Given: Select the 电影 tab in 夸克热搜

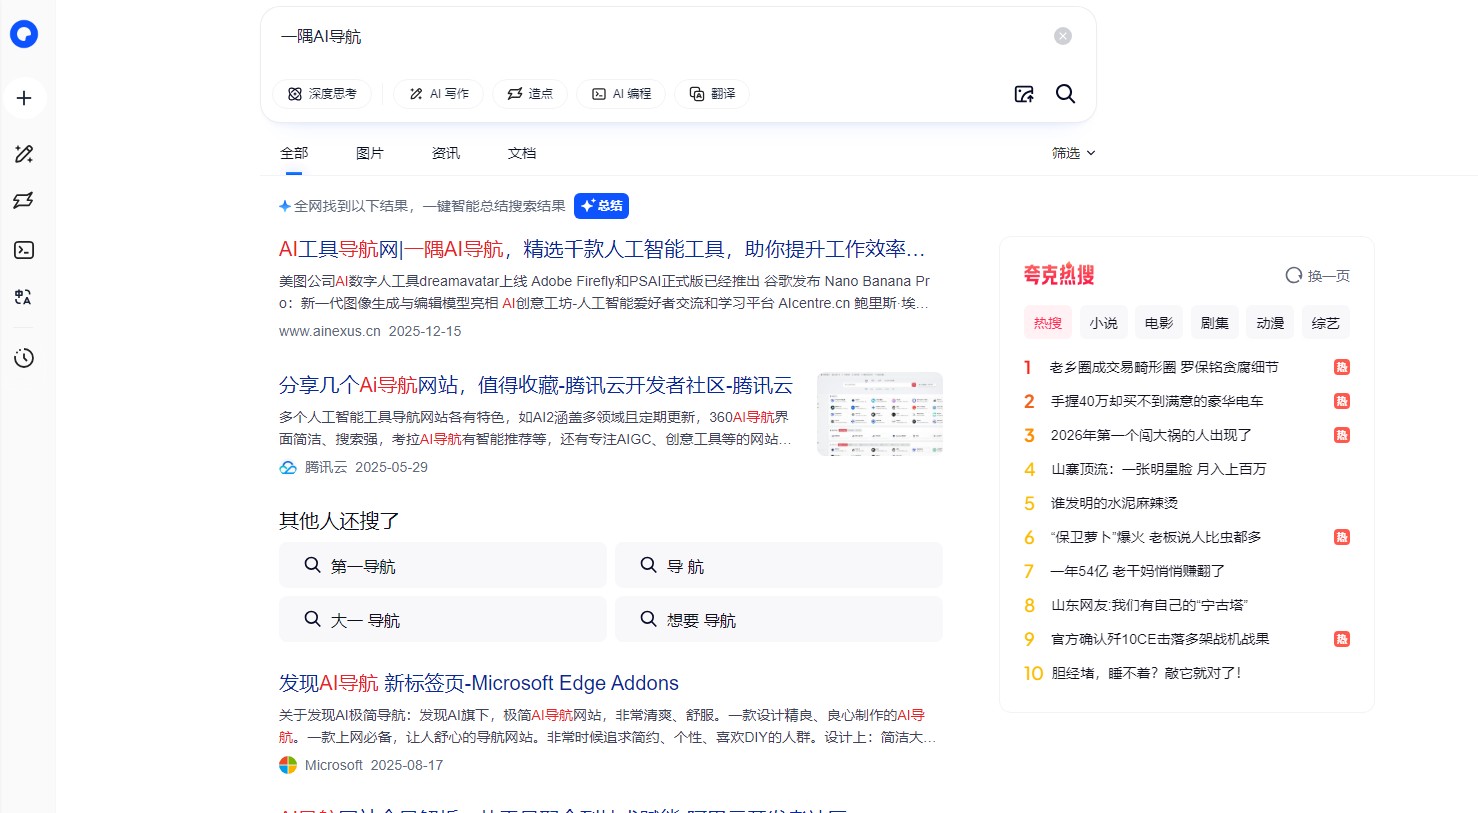Looking at the screenshot, I should tap(1158, 322).
